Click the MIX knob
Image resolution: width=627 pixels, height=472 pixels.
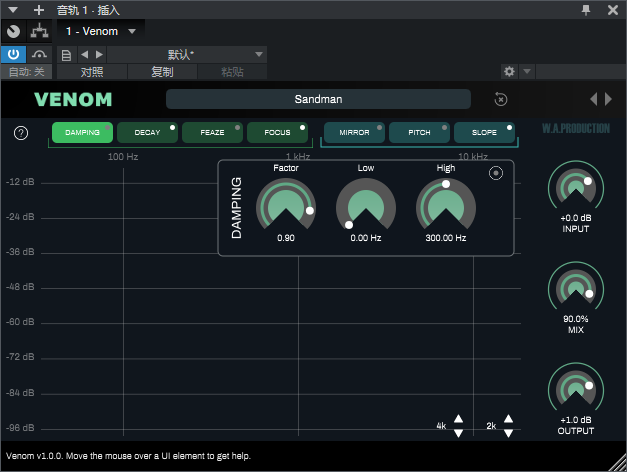pyautogui.click(x=576, y=287)
